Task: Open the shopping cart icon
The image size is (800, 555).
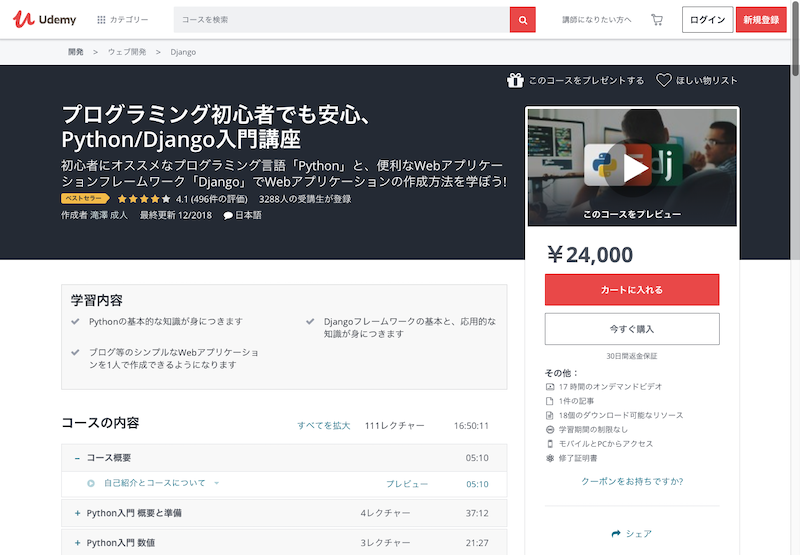Action: 657,19
